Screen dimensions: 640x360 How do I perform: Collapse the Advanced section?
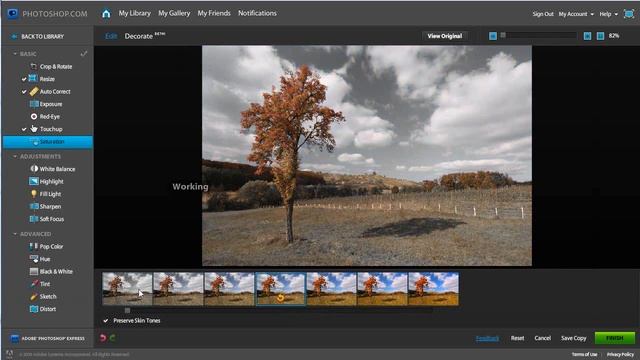click(15, 234)
